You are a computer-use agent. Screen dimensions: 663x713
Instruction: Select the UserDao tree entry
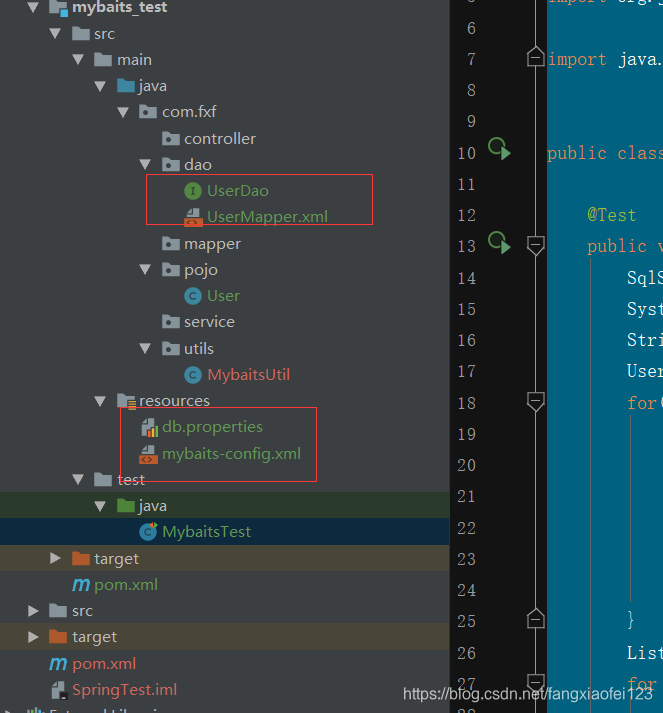[x=238, y=191]
